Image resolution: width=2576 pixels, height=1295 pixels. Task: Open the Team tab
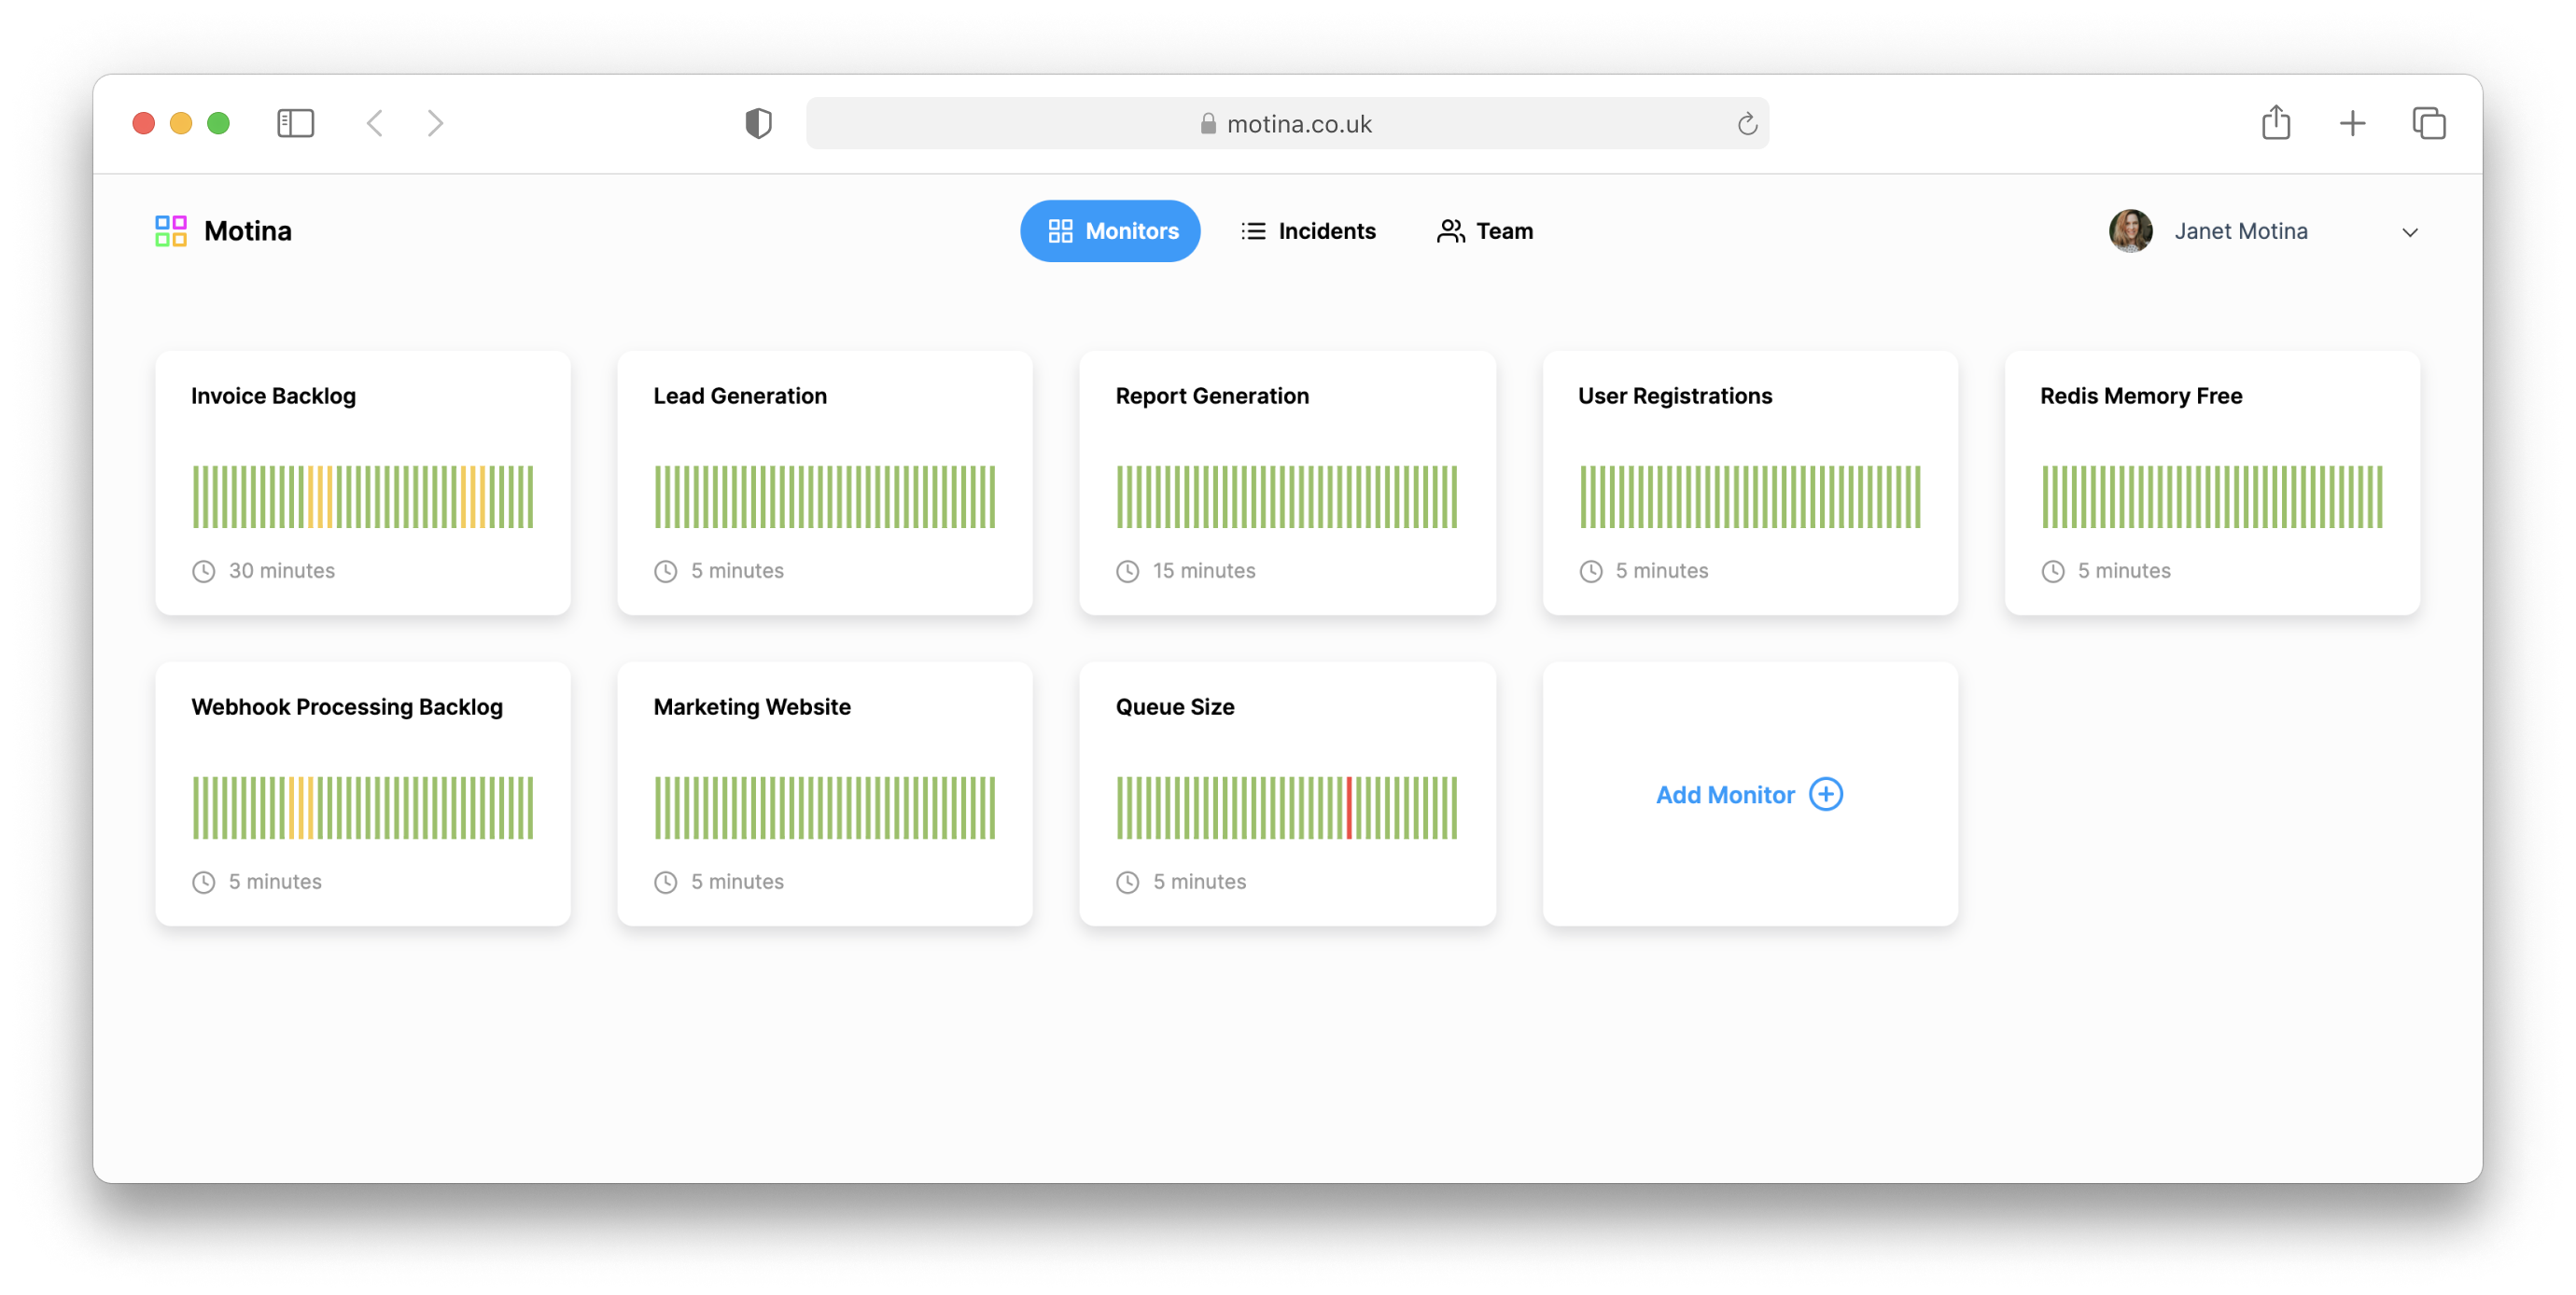(1485, 231)
